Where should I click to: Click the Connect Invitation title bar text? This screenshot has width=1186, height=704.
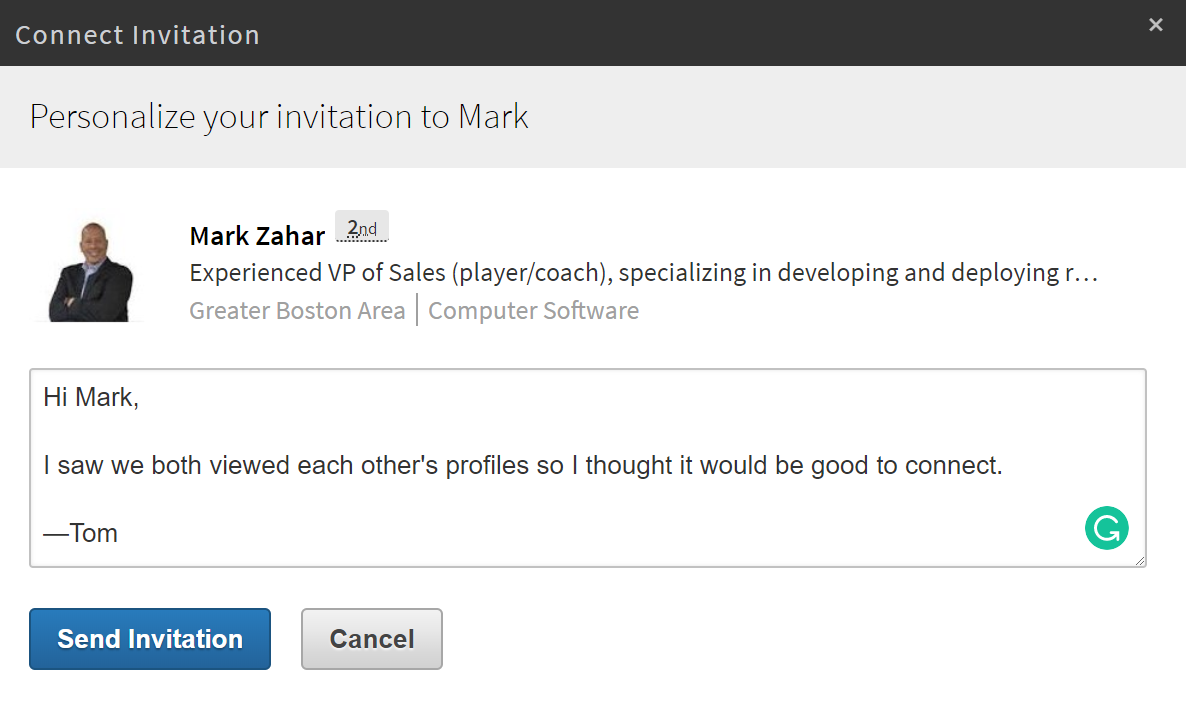point(138,35)
